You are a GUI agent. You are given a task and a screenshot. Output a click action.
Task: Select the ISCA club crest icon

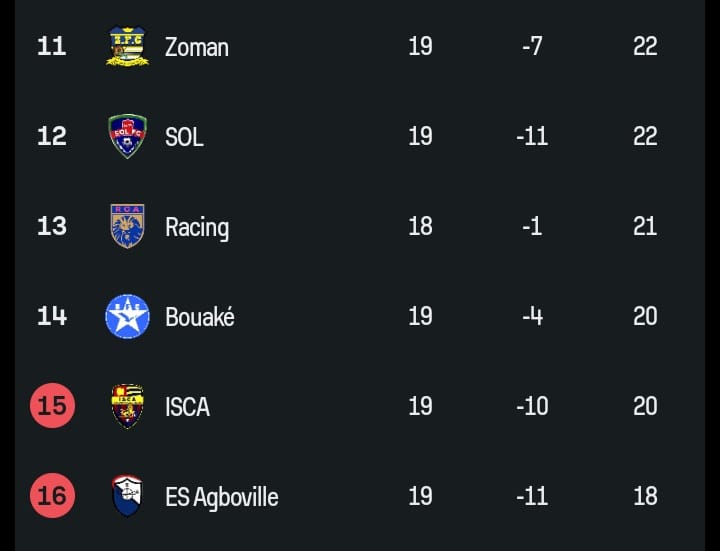[x=127, y=406]
